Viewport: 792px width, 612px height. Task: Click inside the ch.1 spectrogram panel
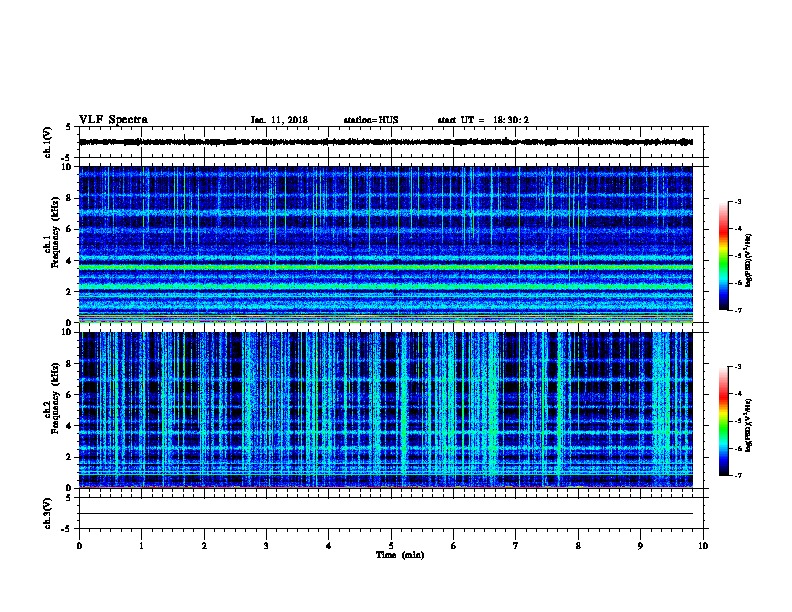tap(386, 244)
